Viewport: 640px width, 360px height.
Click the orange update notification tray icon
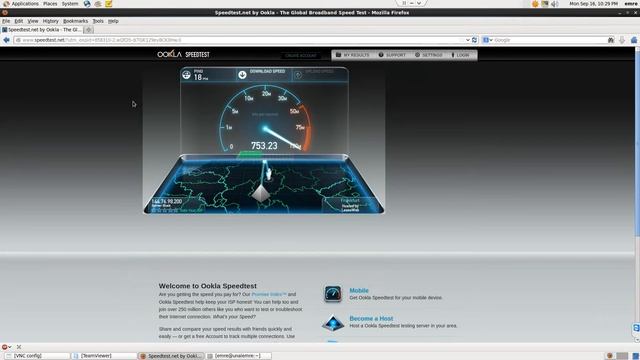coord(535,4)
